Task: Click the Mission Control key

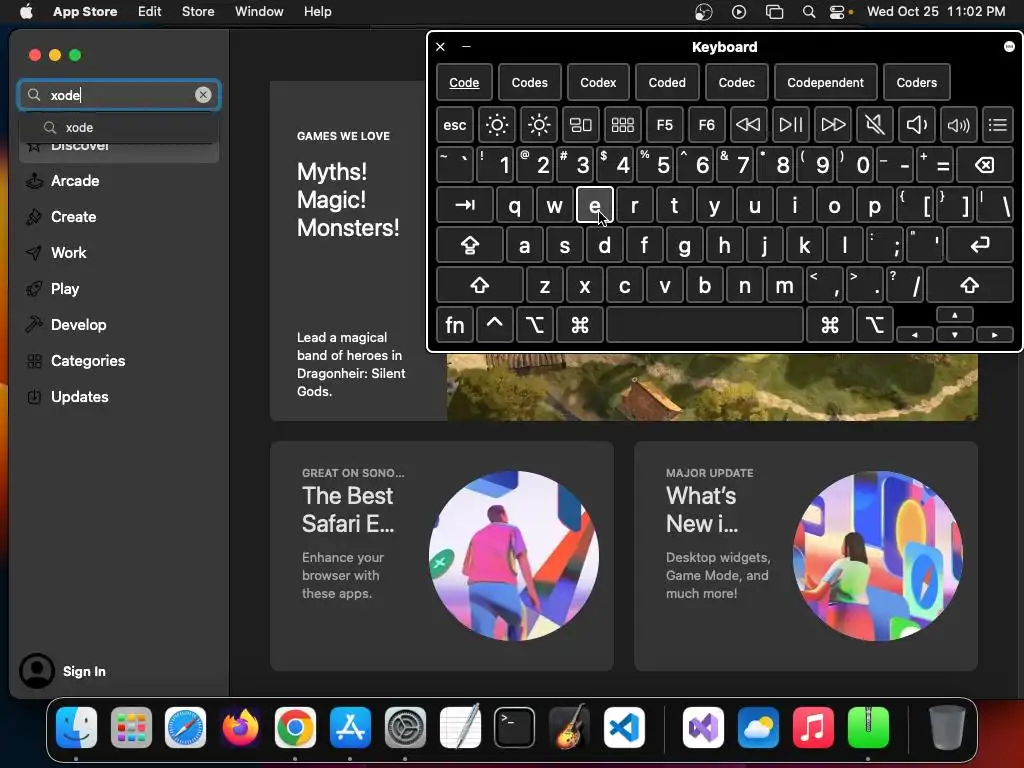Action: coord(581,125)
